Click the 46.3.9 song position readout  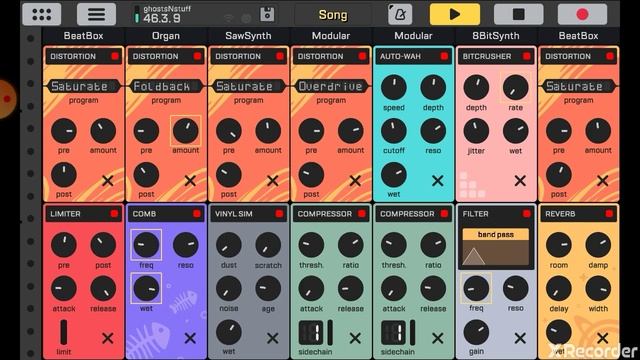(x=162, y=18)
